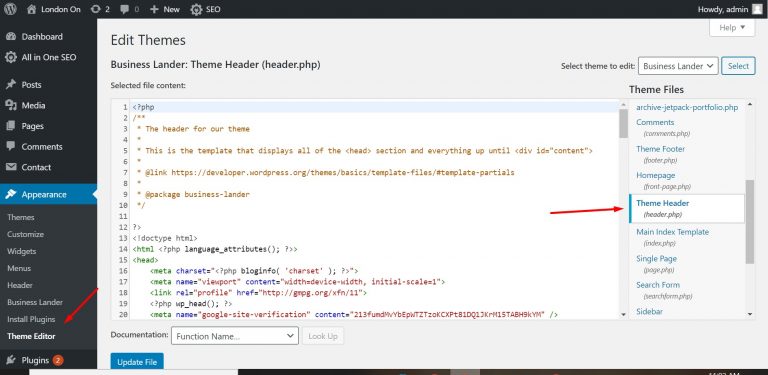Select the Theme Header file
This screenshot has width=768, height=375.
coord(686,209)
